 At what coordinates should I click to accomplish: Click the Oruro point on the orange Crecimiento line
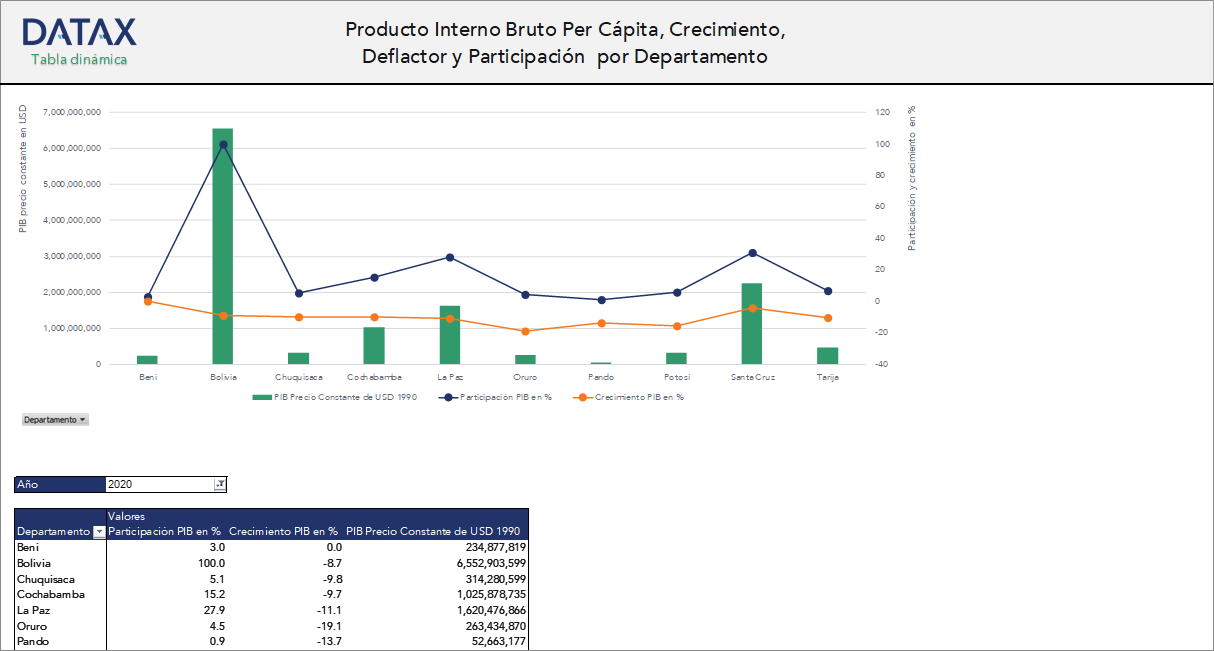526,329
